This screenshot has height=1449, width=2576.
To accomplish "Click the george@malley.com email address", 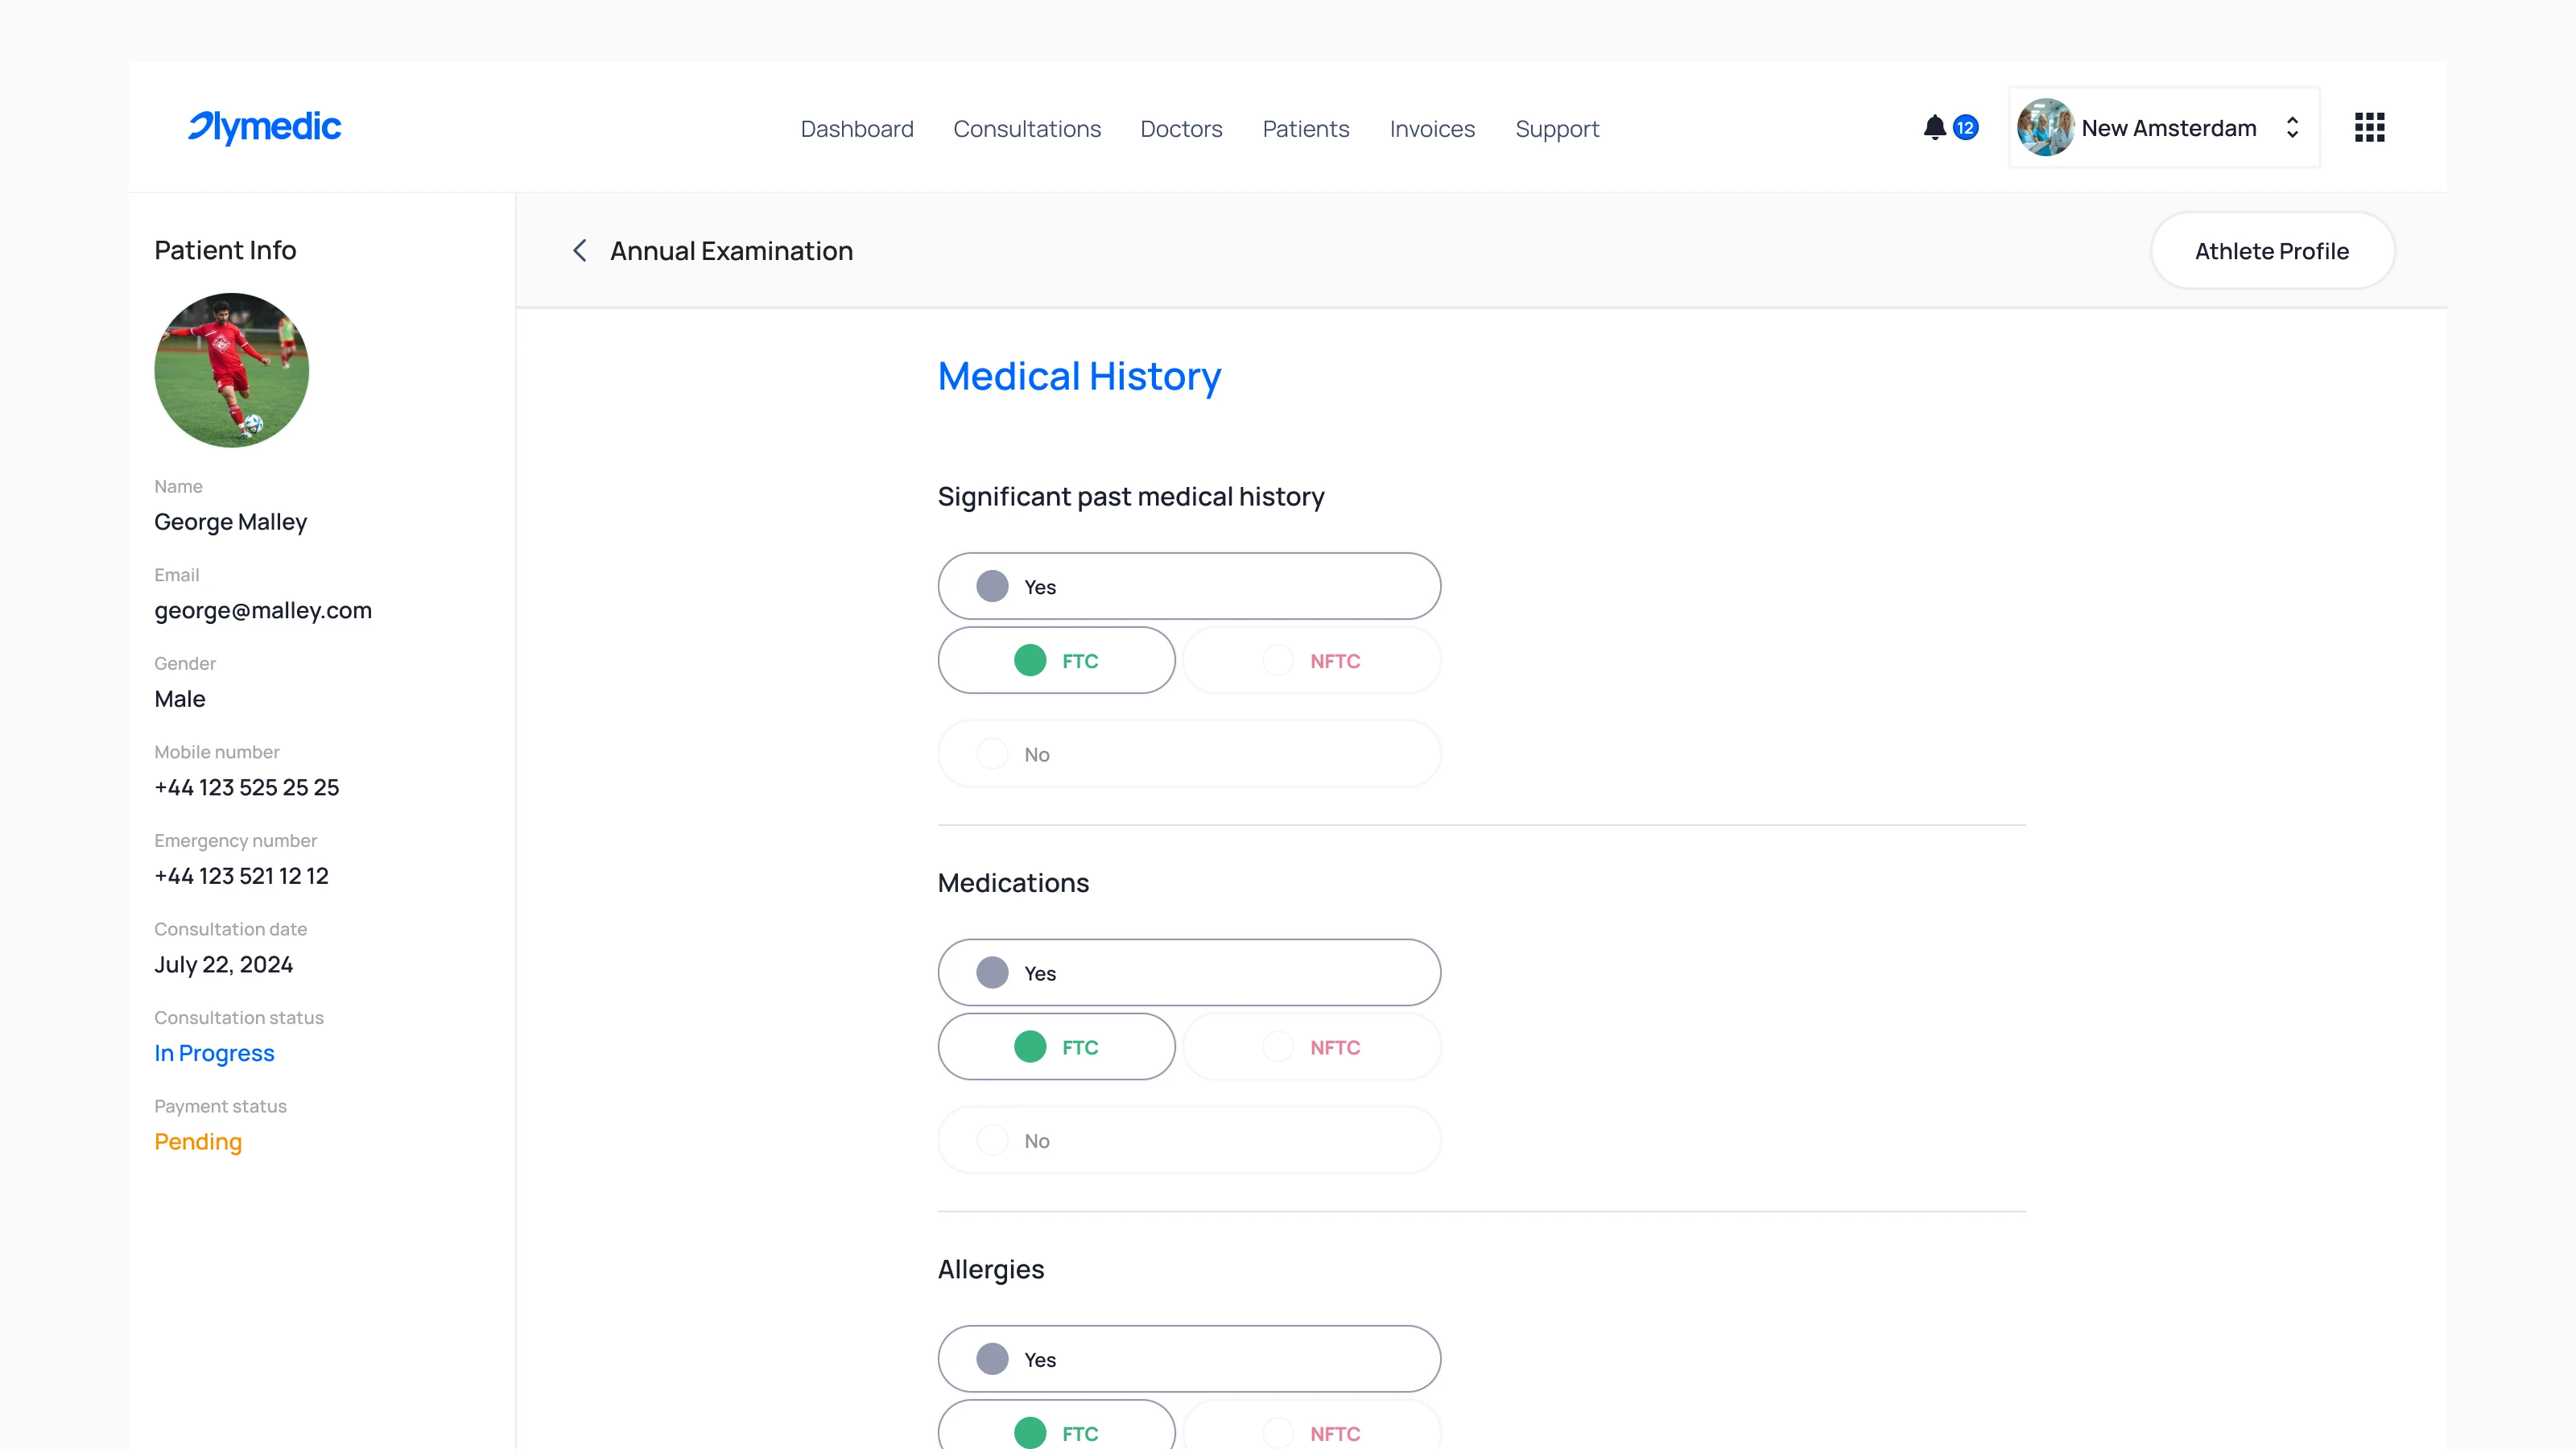I will coord(263,610).
